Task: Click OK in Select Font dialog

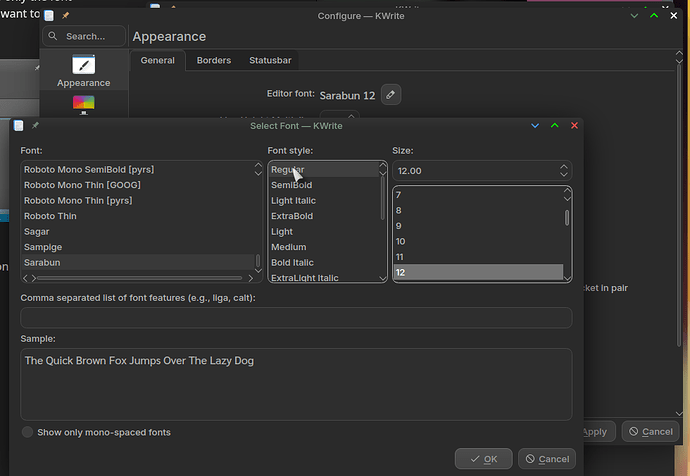Action: [484, 459]
